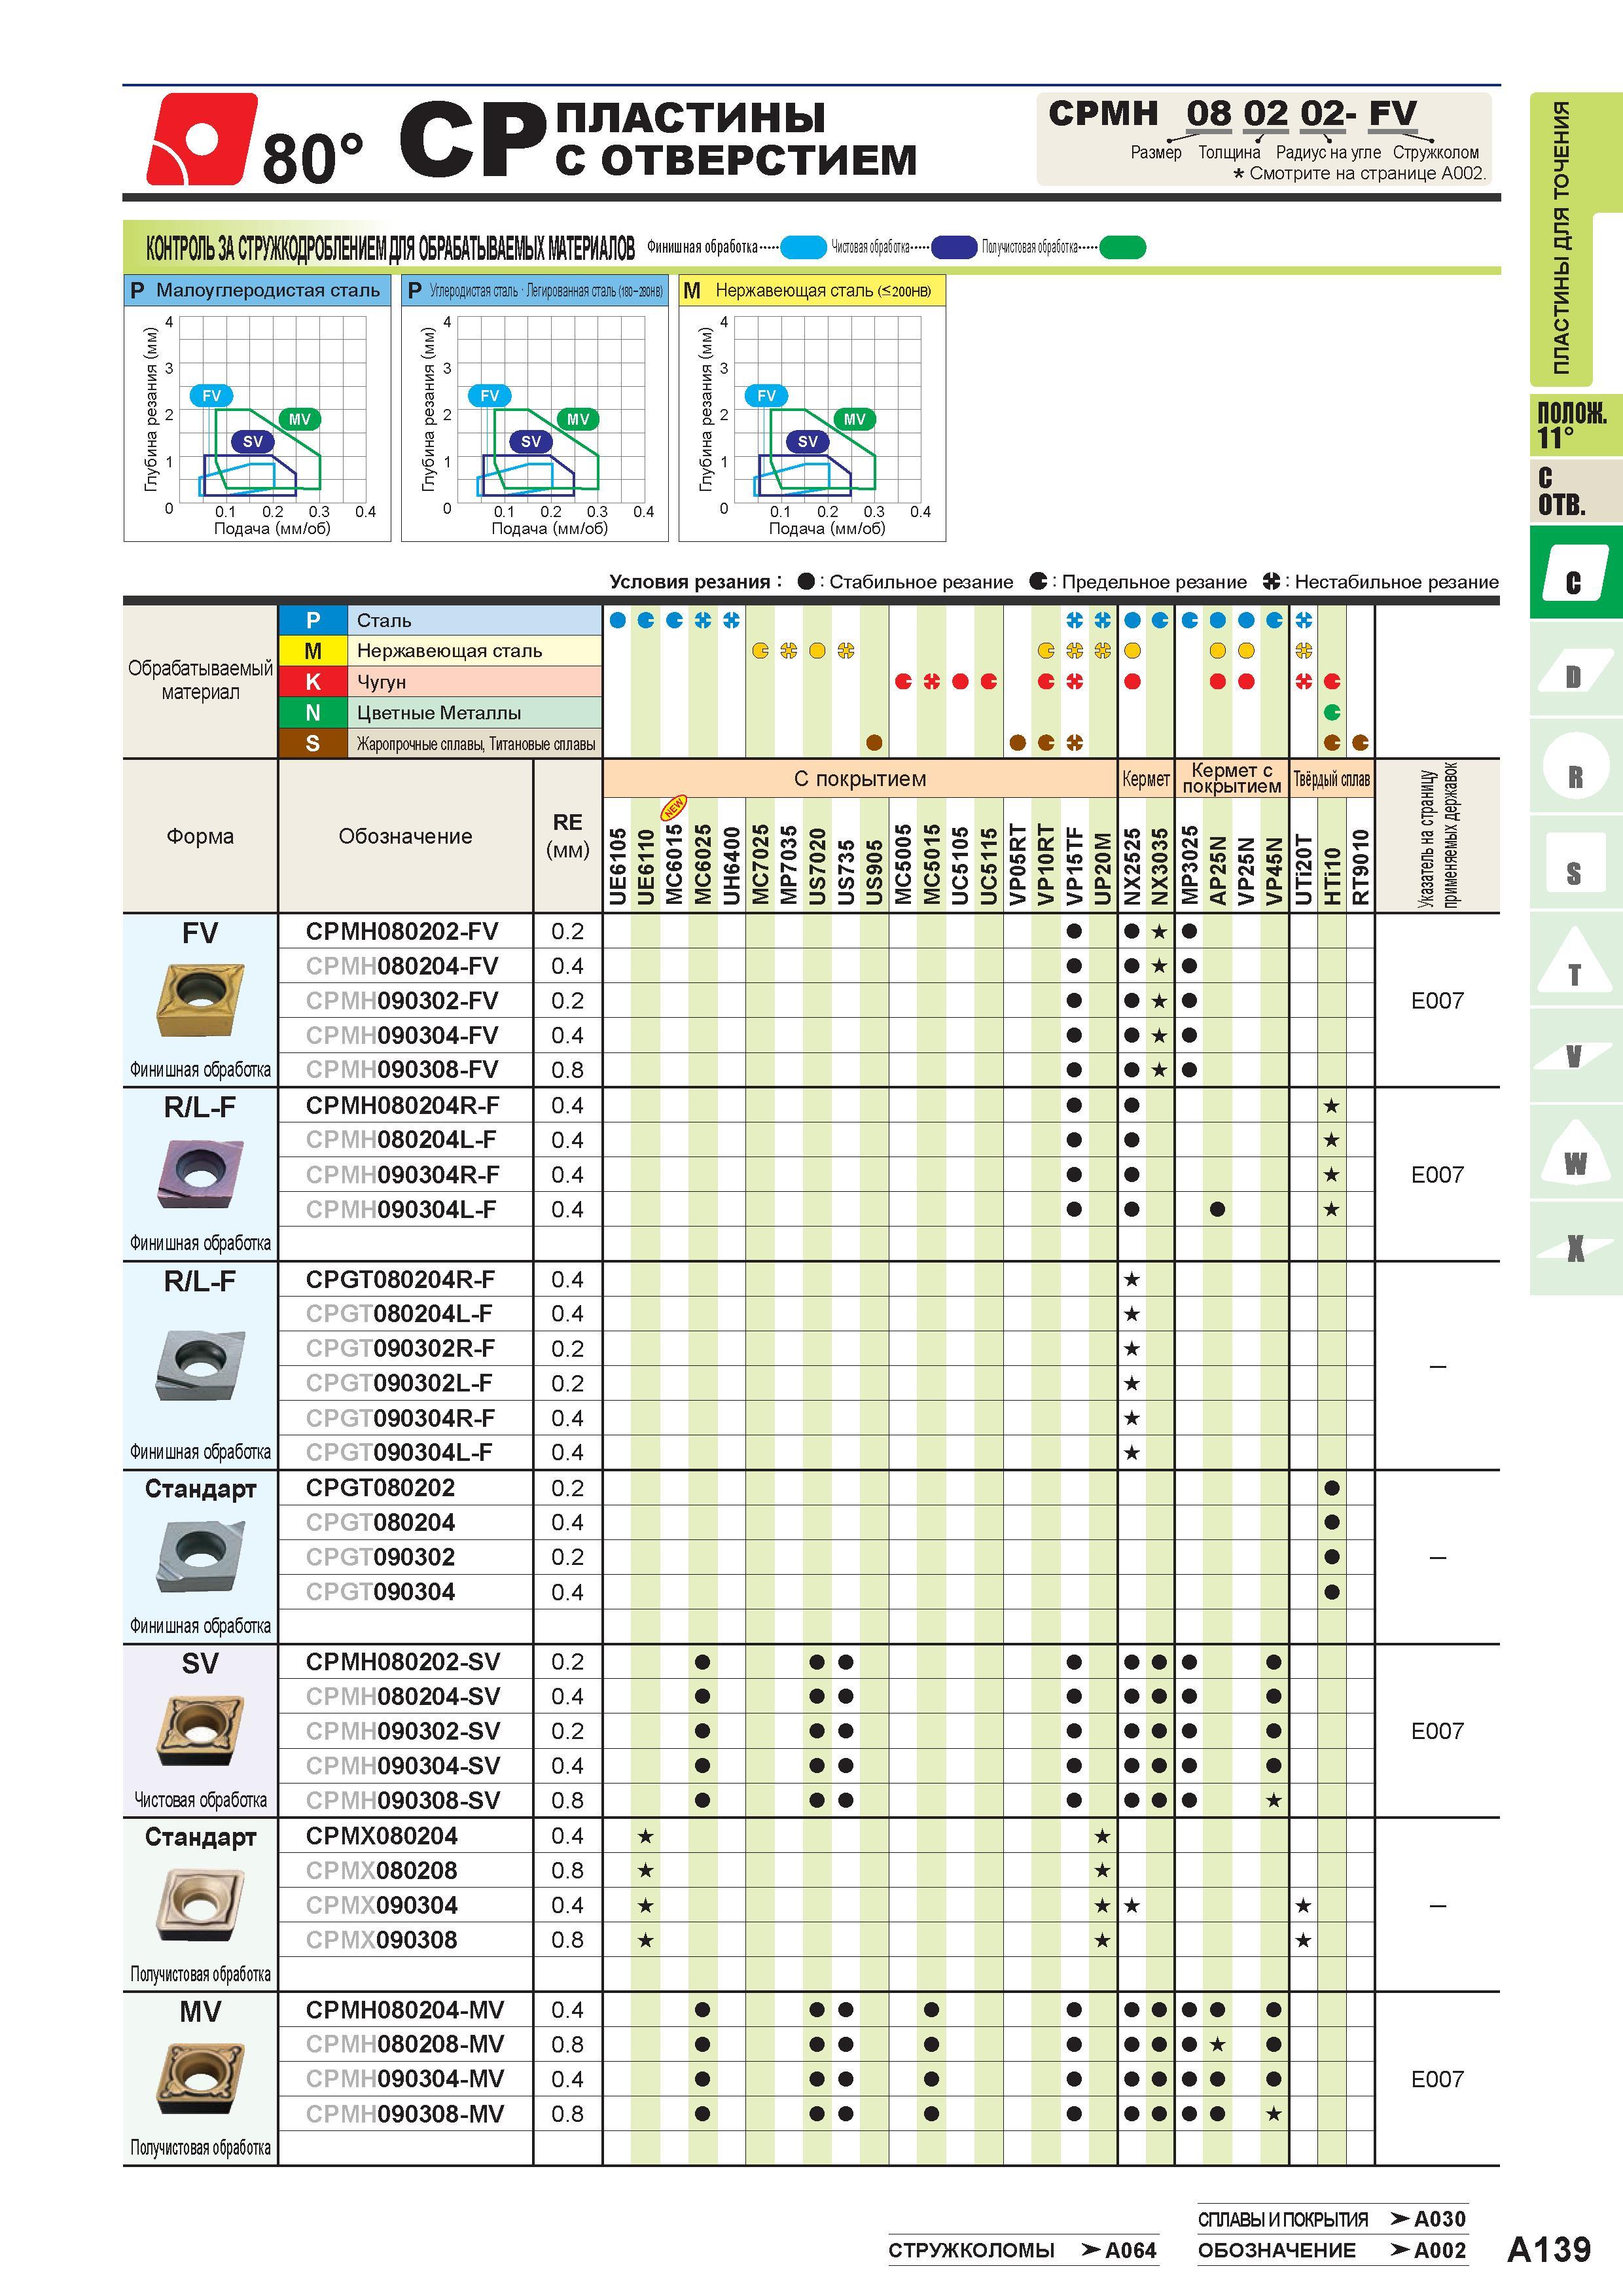Select the T triangle insert shape icon
1623x2296 pixels.
pyautogui.click(x=1575, y=960)
